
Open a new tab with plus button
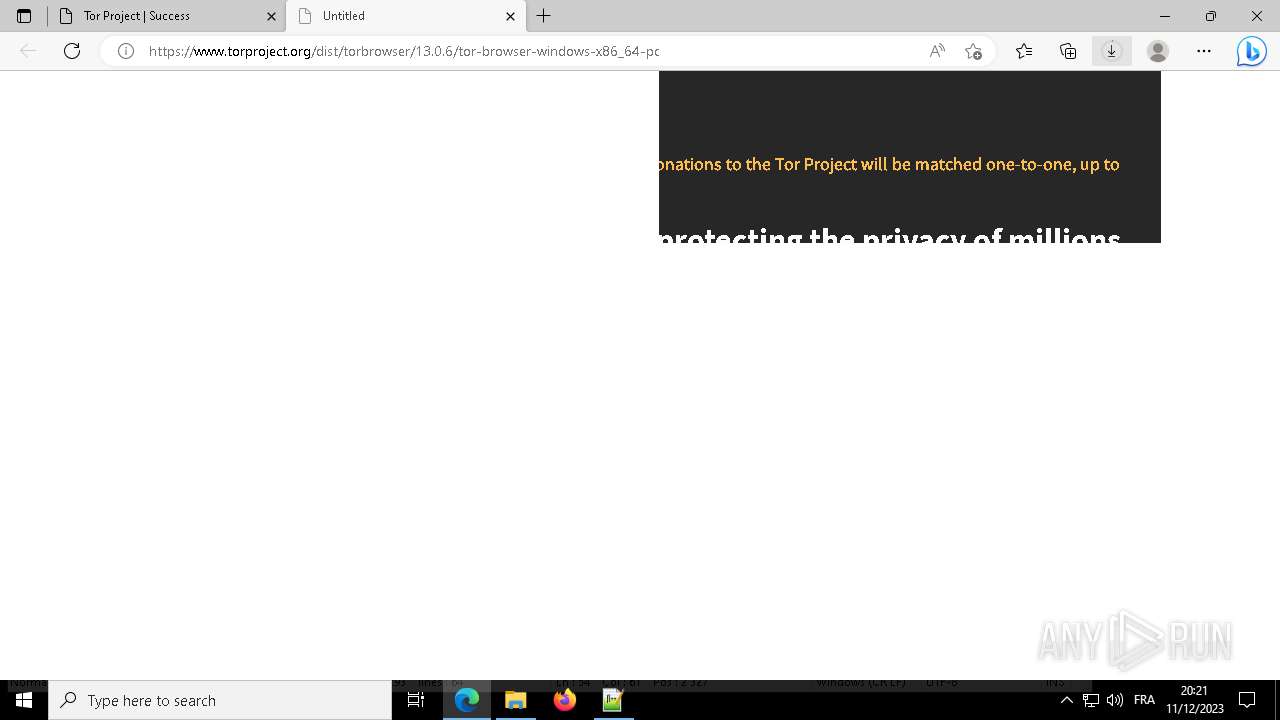tap(544, 16)
